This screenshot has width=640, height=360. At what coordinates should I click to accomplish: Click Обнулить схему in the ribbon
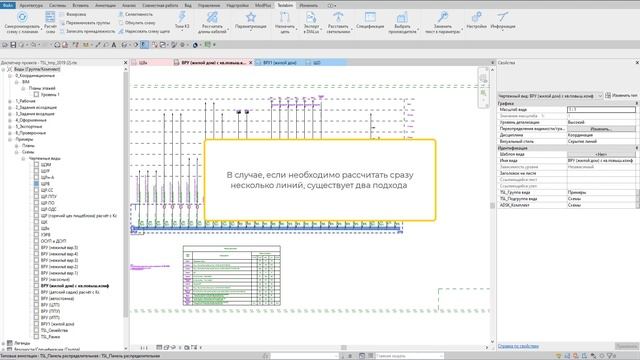coord(137,23)
